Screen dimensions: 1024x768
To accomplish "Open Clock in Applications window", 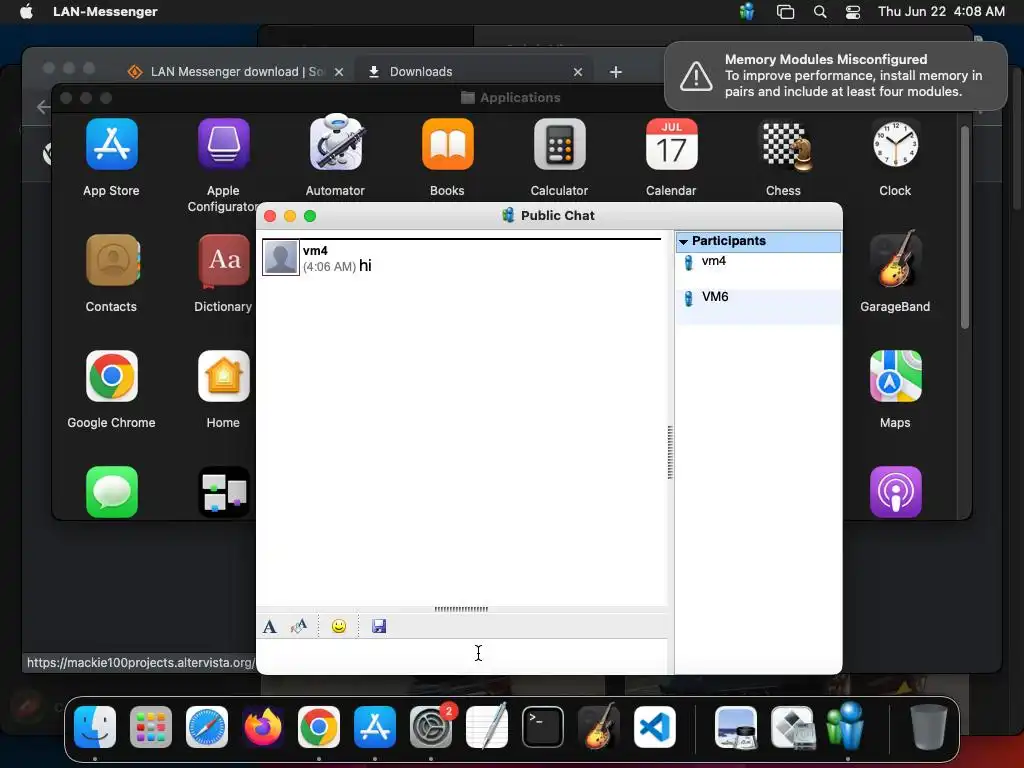I will coord(895,144).
